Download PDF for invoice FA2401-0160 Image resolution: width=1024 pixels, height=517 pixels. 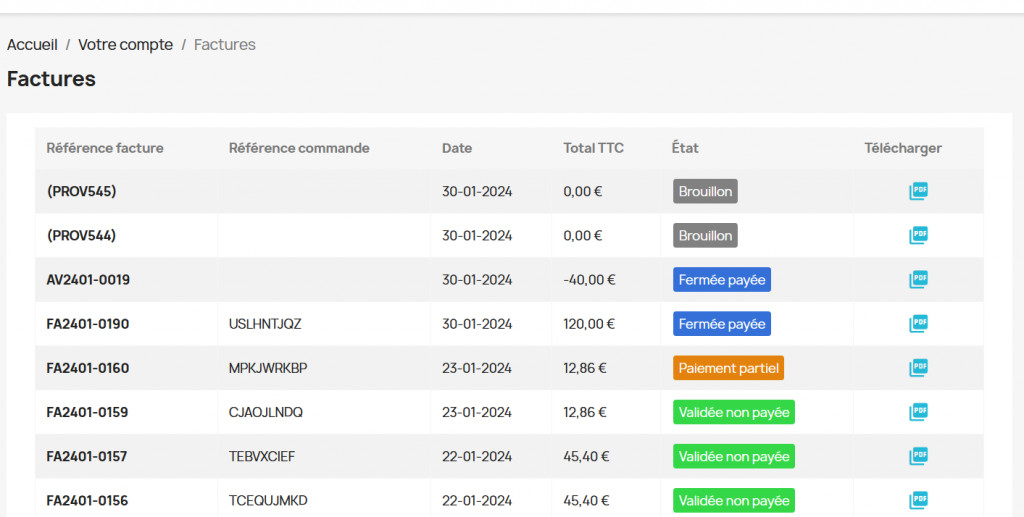918,367
